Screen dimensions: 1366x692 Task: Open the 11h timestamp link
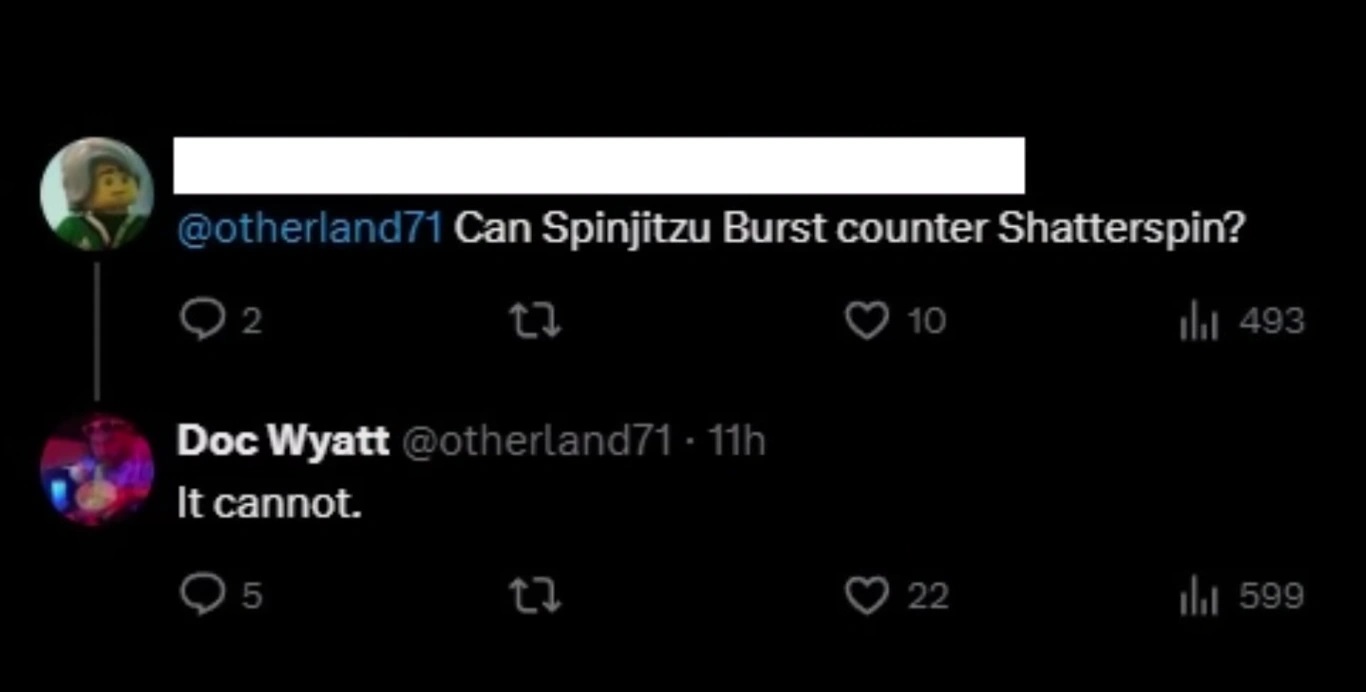coord(735,441)
